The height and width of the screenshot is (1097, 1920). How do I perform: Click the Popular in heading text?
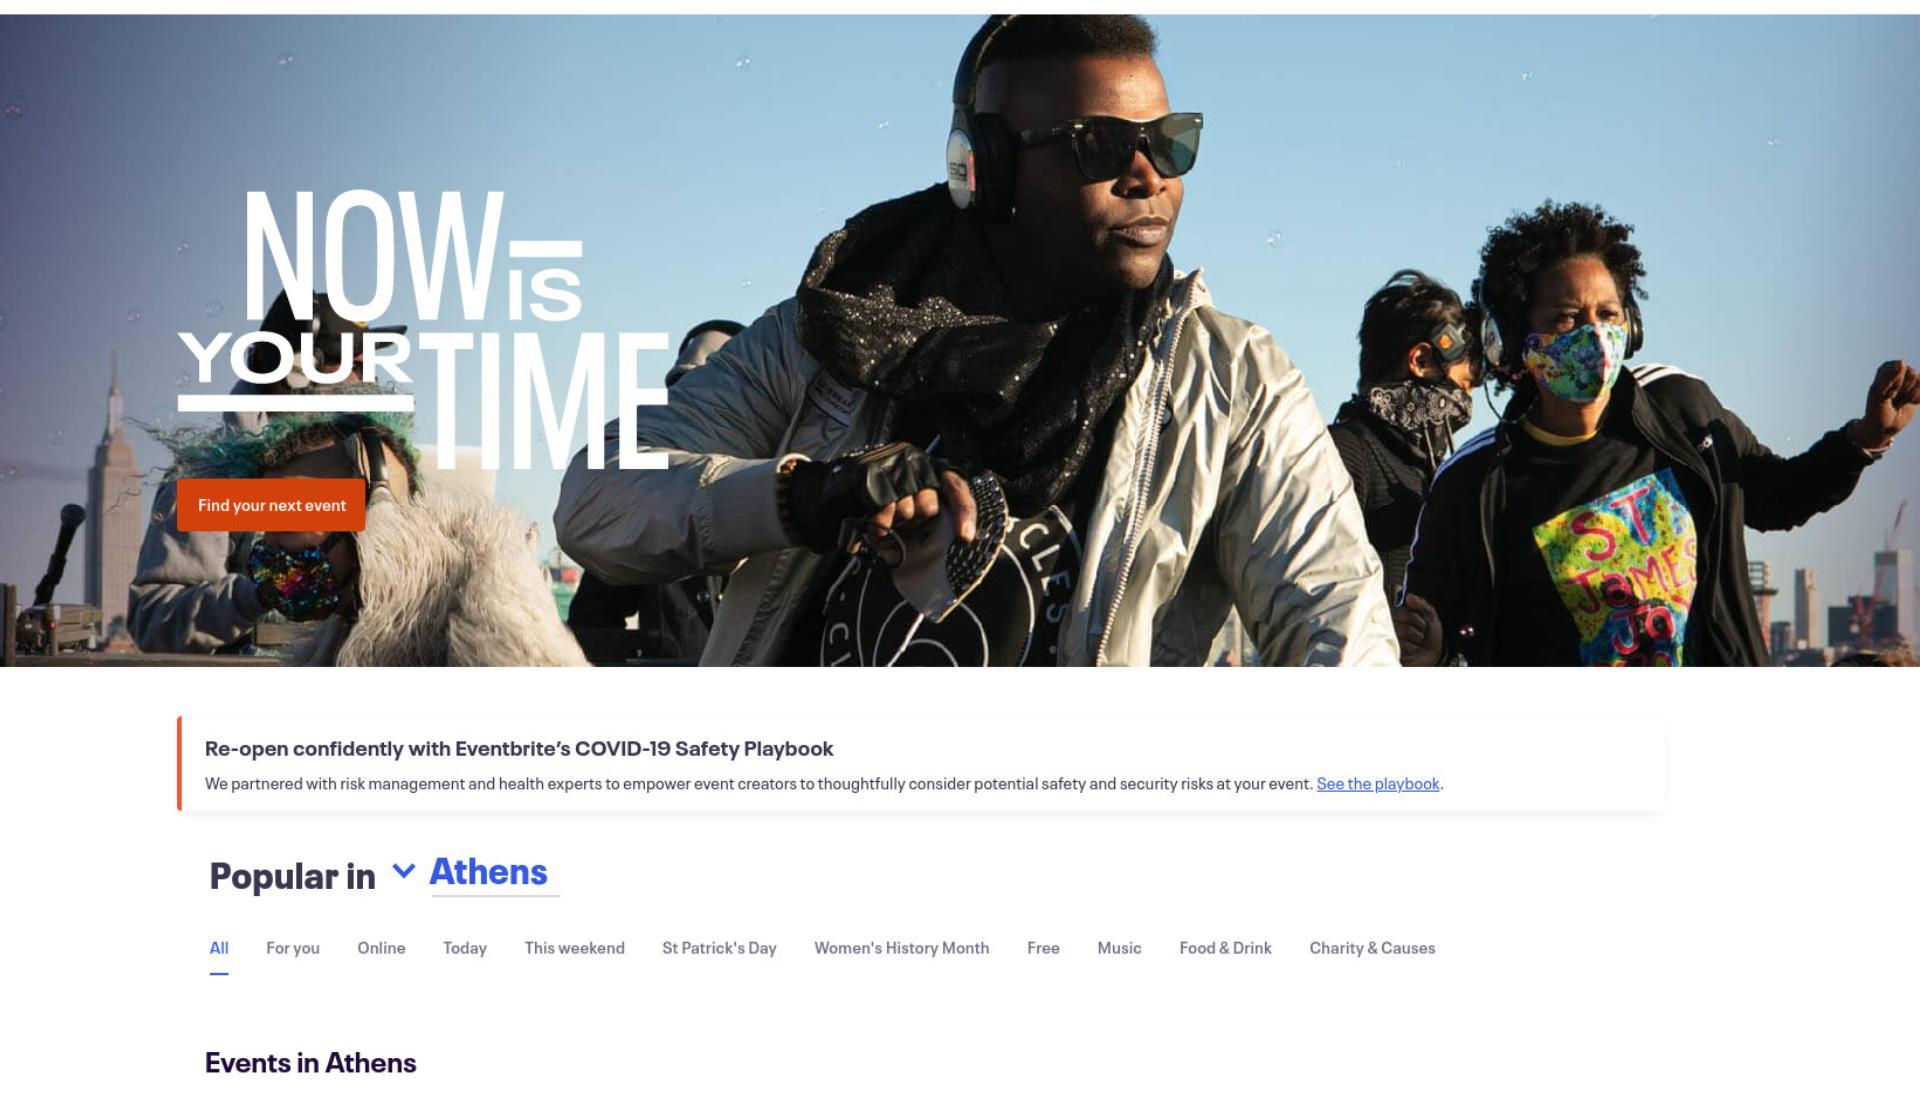(x=292, y=876)
